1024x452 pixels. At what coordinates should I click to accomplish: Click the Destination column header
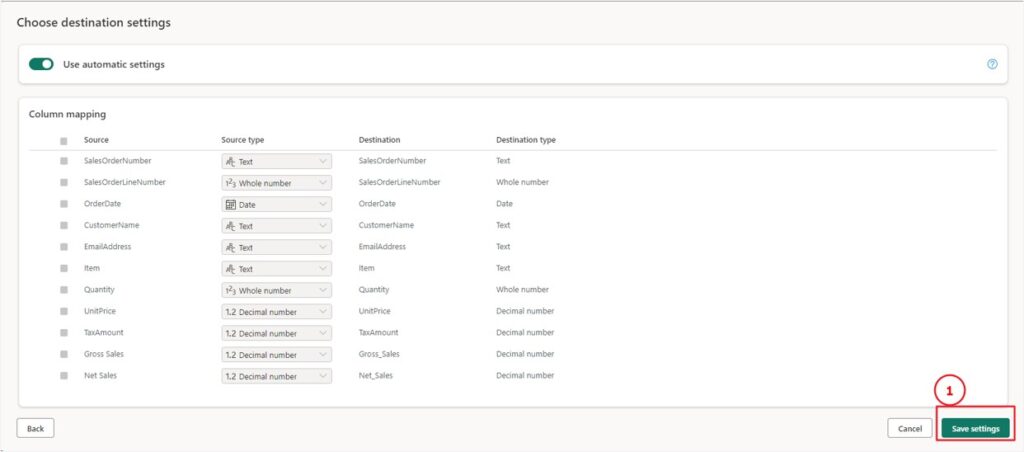pyautogui.click(x=379, y=140)
